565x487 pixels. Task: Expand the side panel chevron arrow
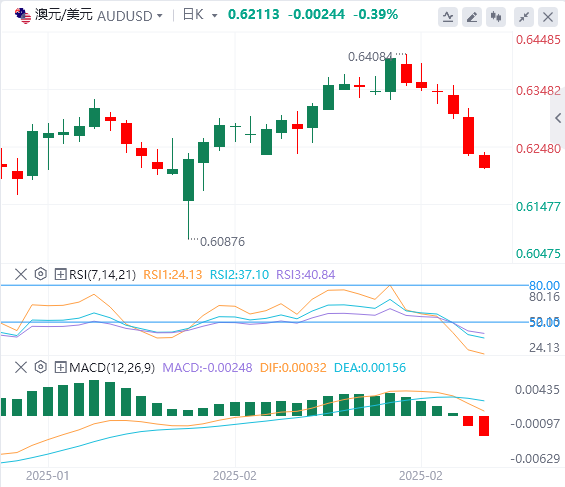pyautogui.click(x=558, y=118)
